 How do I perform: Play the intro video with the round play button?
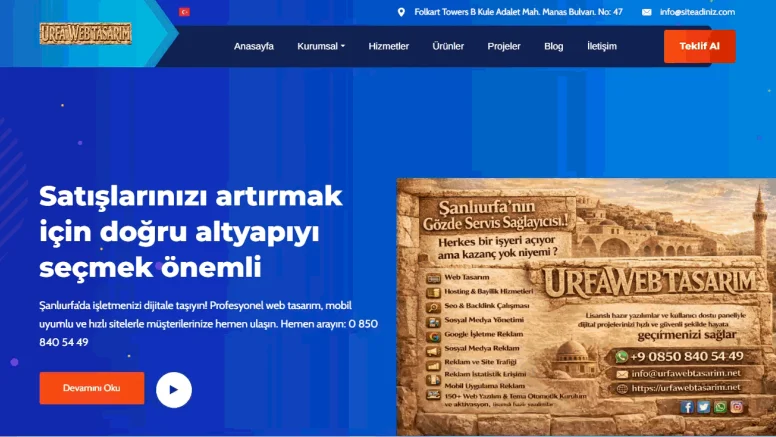click(x=174, y=390)
